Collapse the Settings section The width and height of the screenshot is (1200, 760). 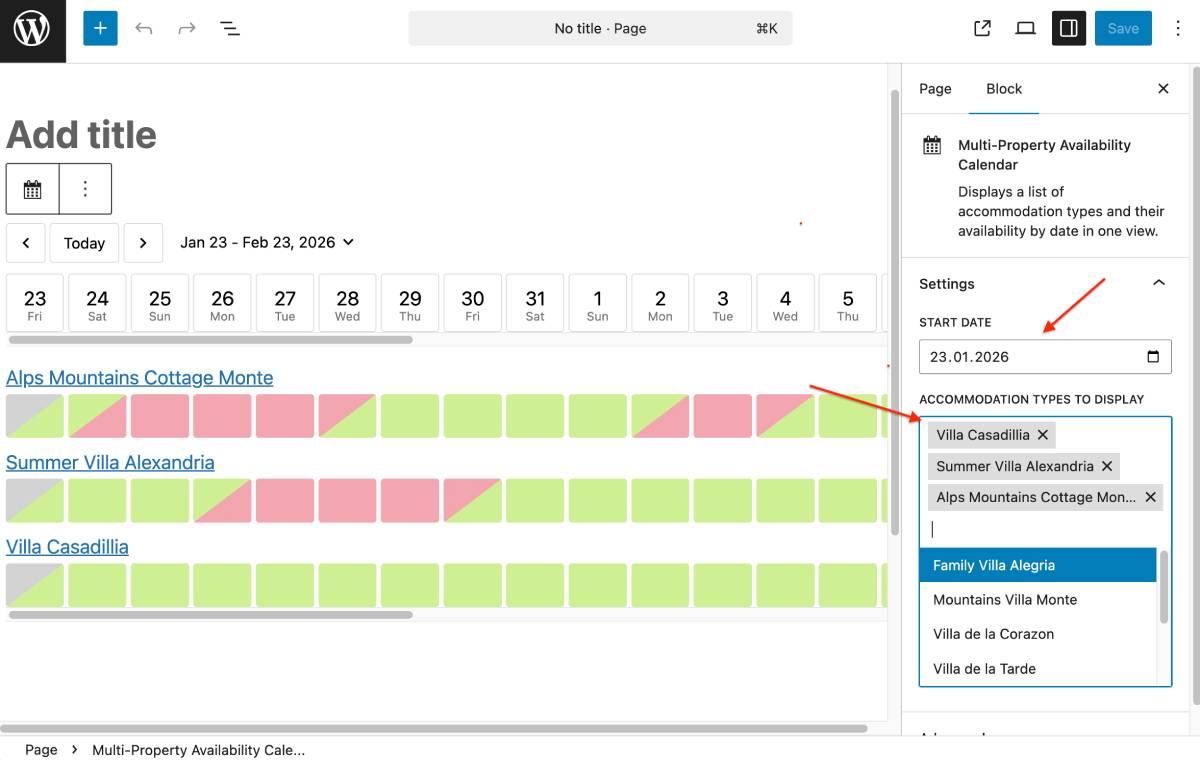tap(1158, 283)
